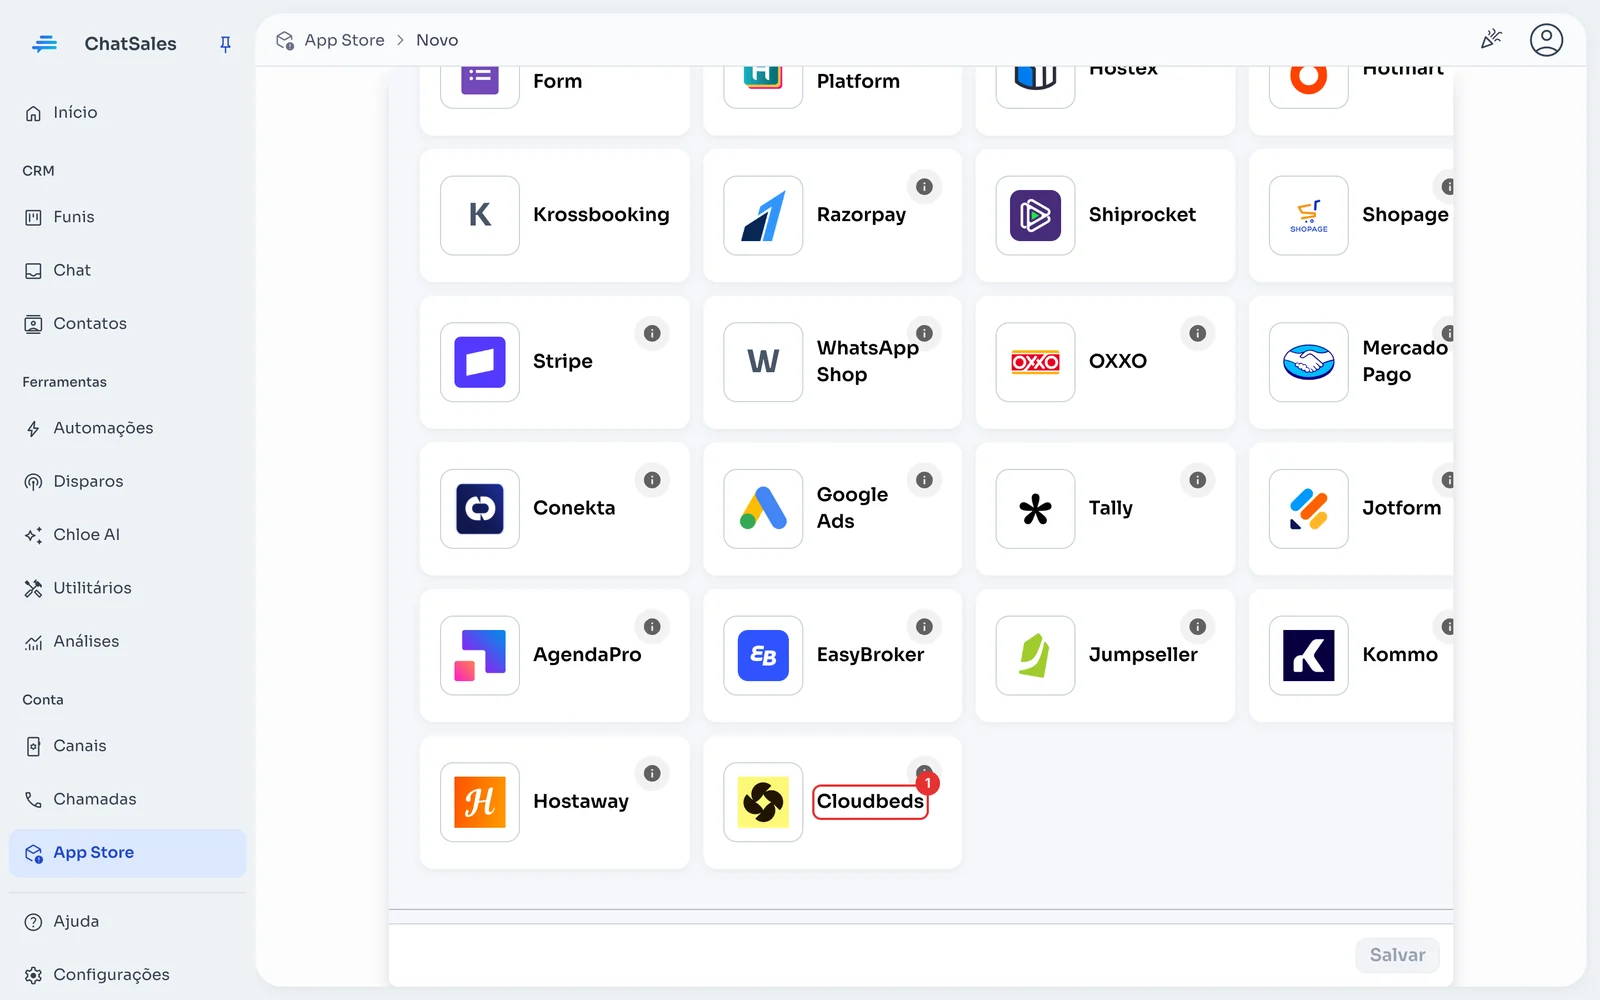The image size is (1600, 1000).
Task: Select App Store in sidebar
Action: pos(127,853)
